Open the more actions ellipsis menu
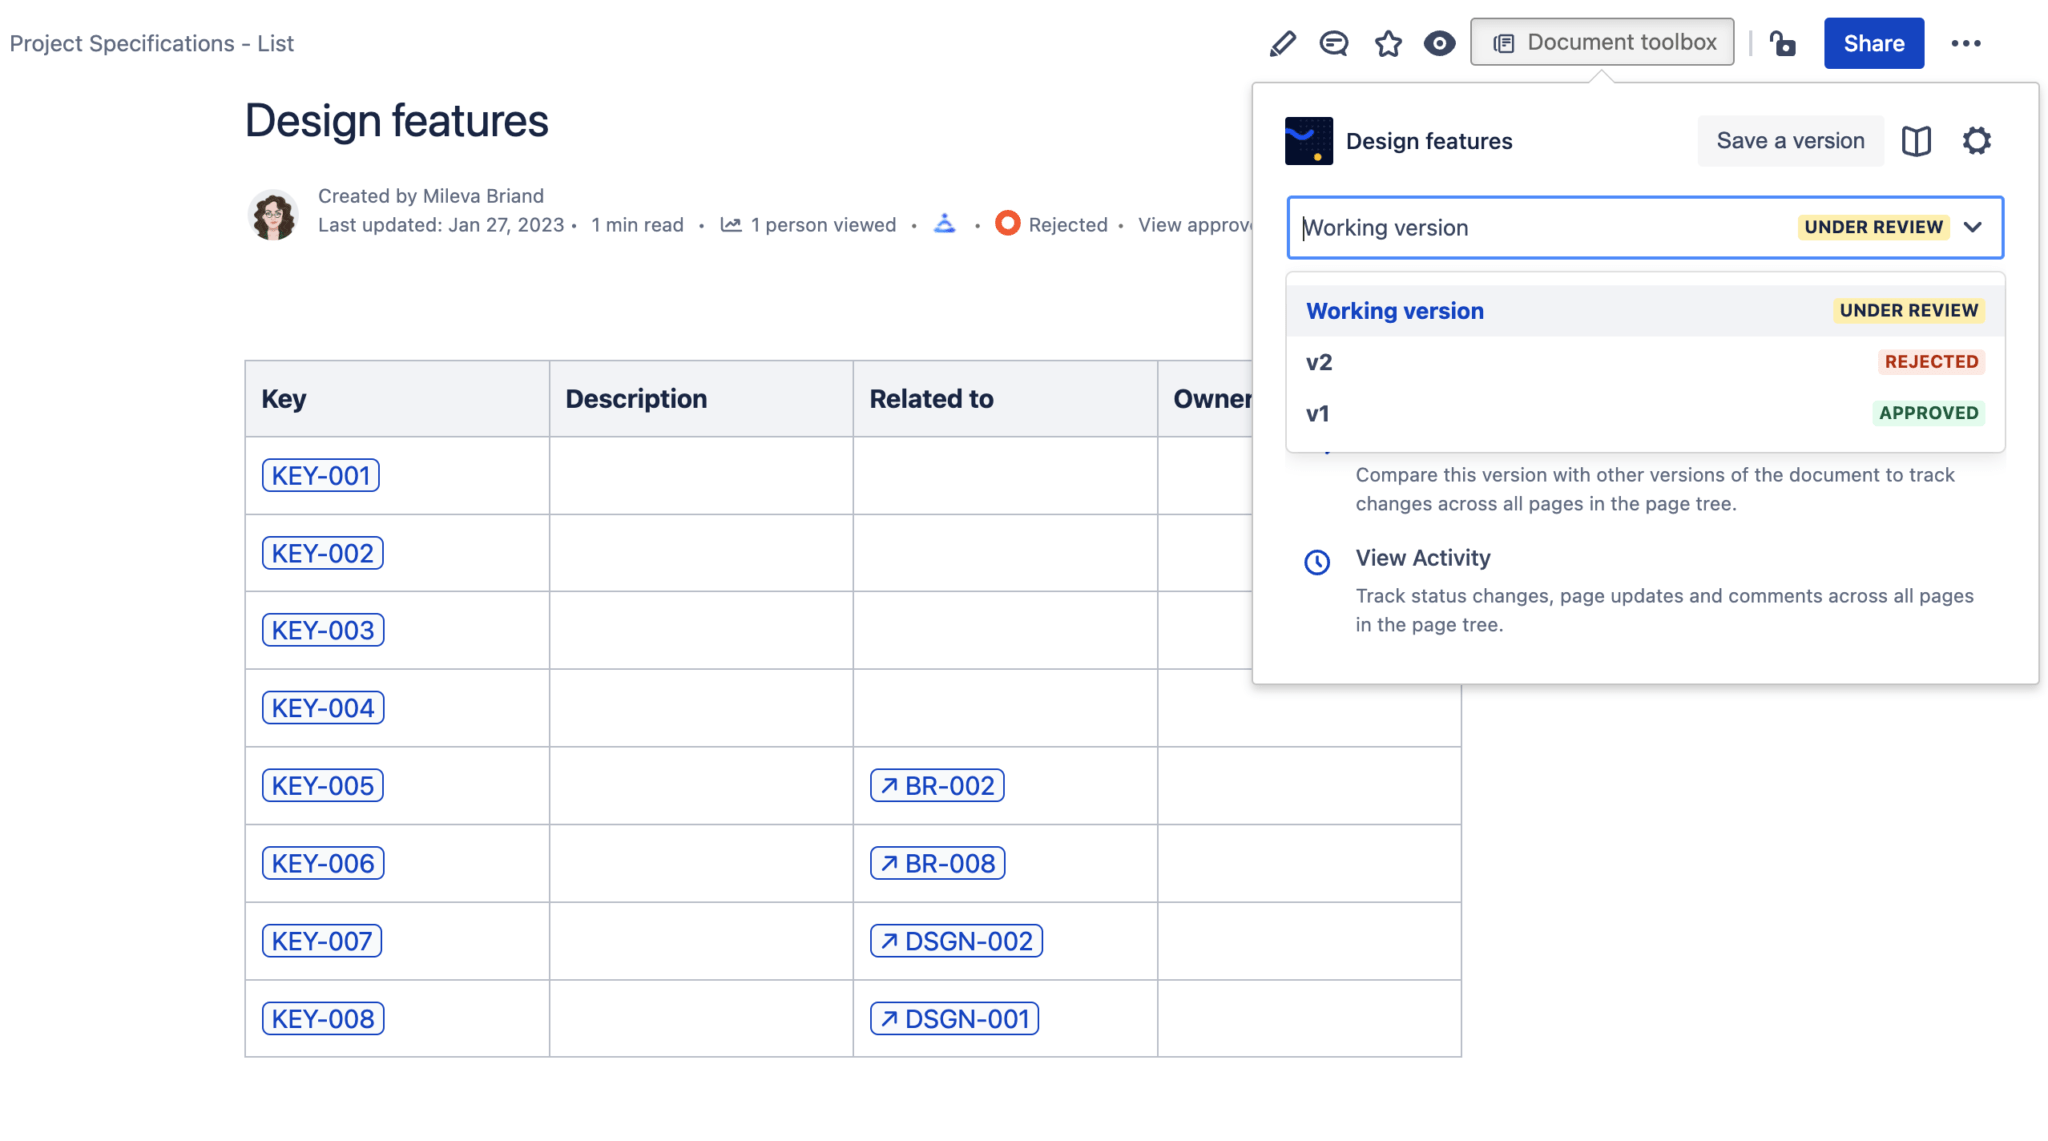 click(1968, 43)
